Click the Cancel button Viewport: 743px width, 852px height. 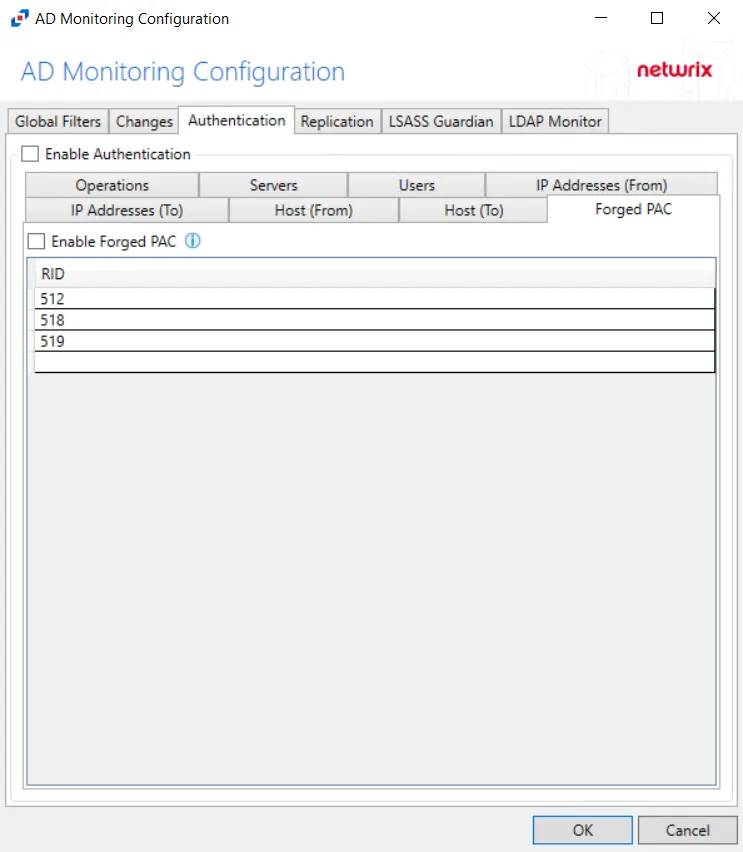(688, 830)
